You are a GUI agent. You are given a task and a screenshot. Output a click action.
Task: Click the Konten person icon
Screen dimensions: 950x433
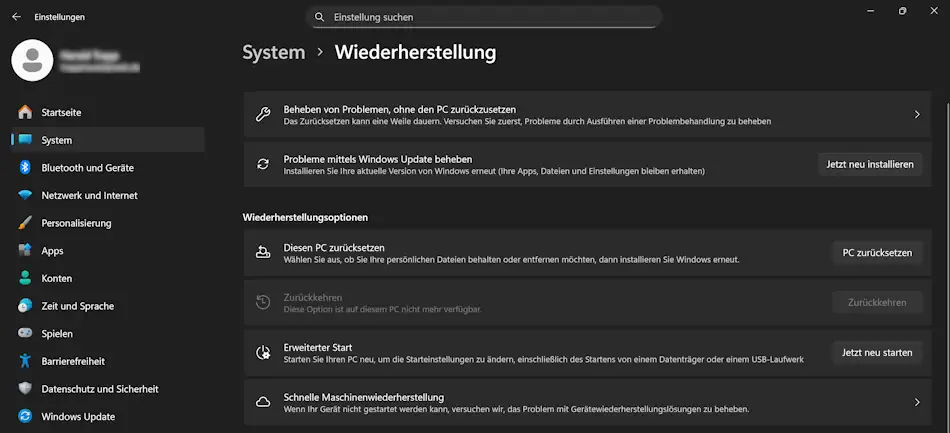click(25, 279)
